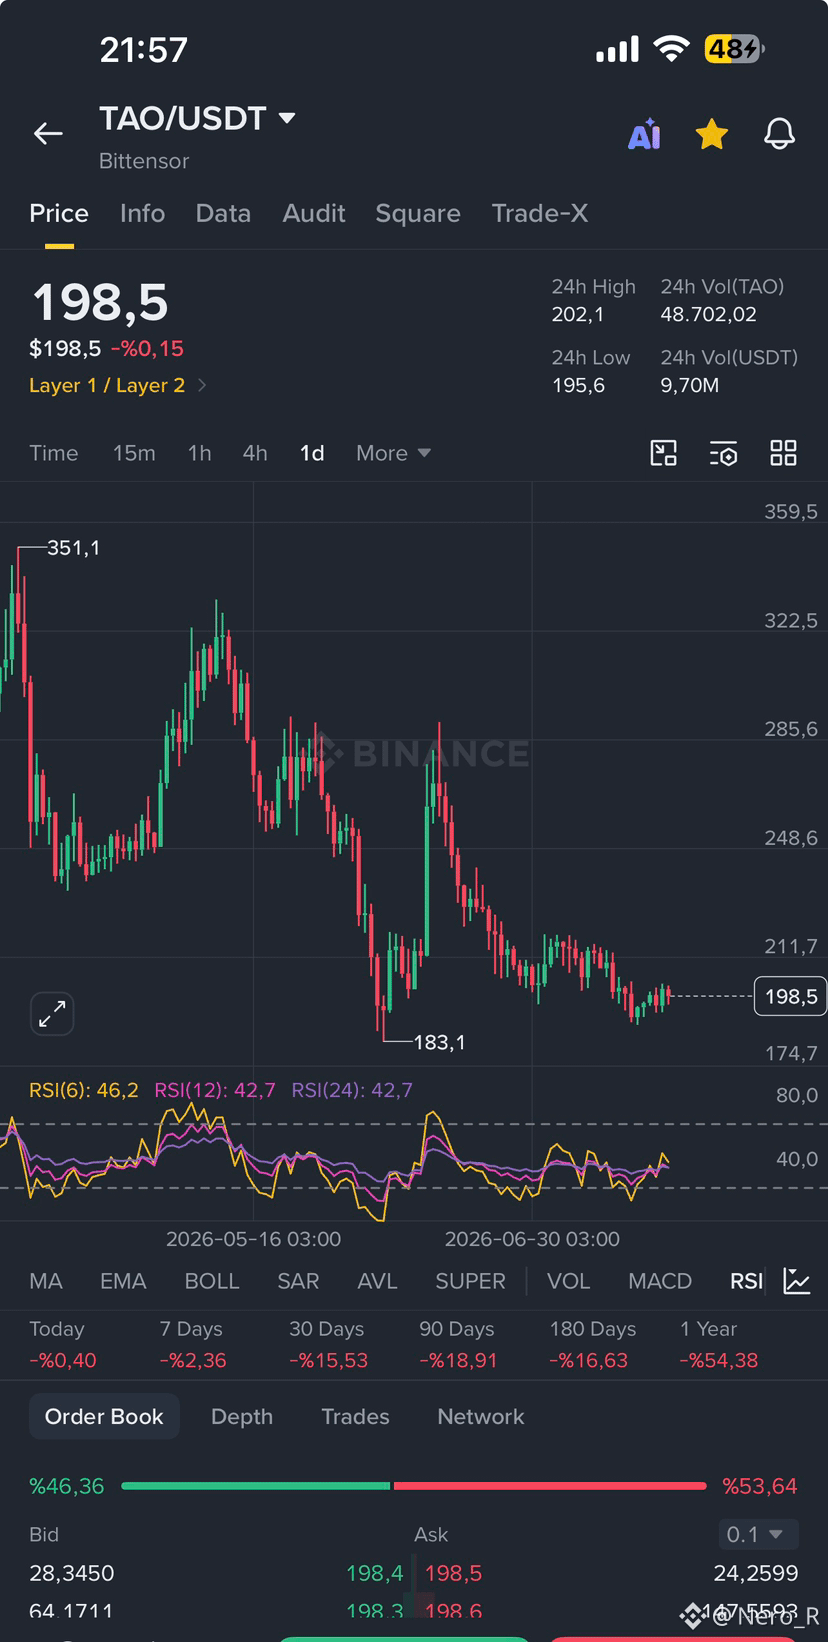Toggle the EMA indicator
The width and height of the screenshot is (828, 1642).
[x=123, y=1281]
